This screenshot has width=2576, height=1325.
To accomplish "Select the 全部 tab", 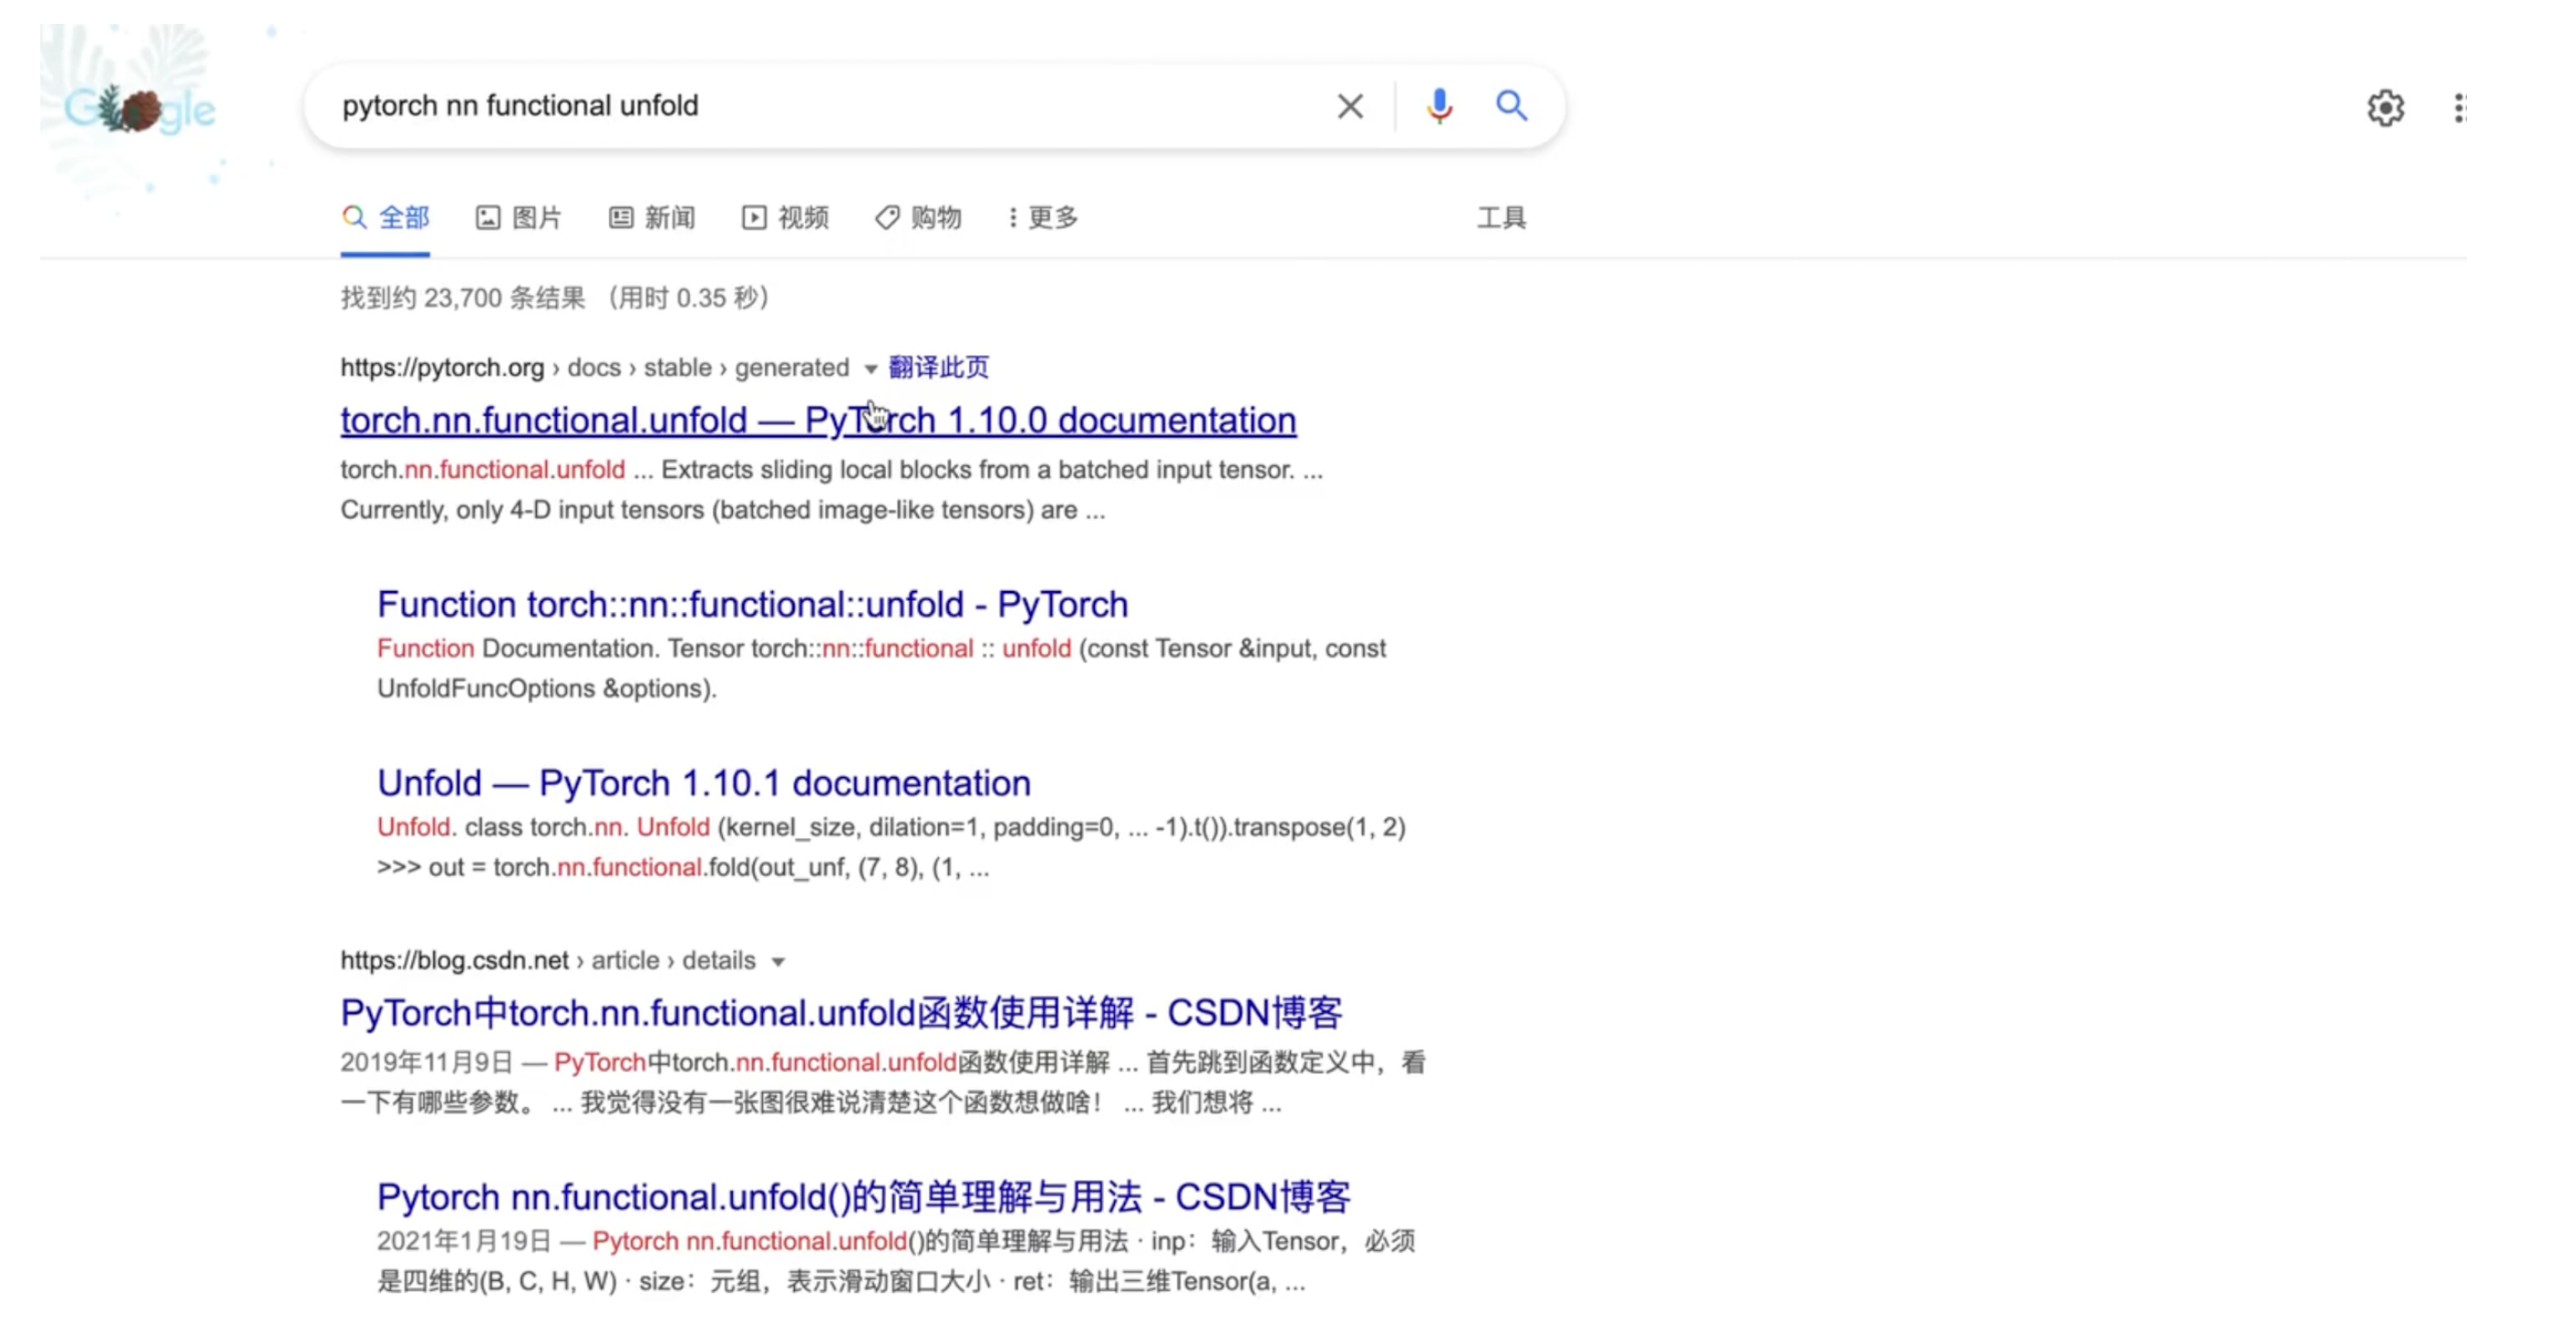I will [385, 218].
